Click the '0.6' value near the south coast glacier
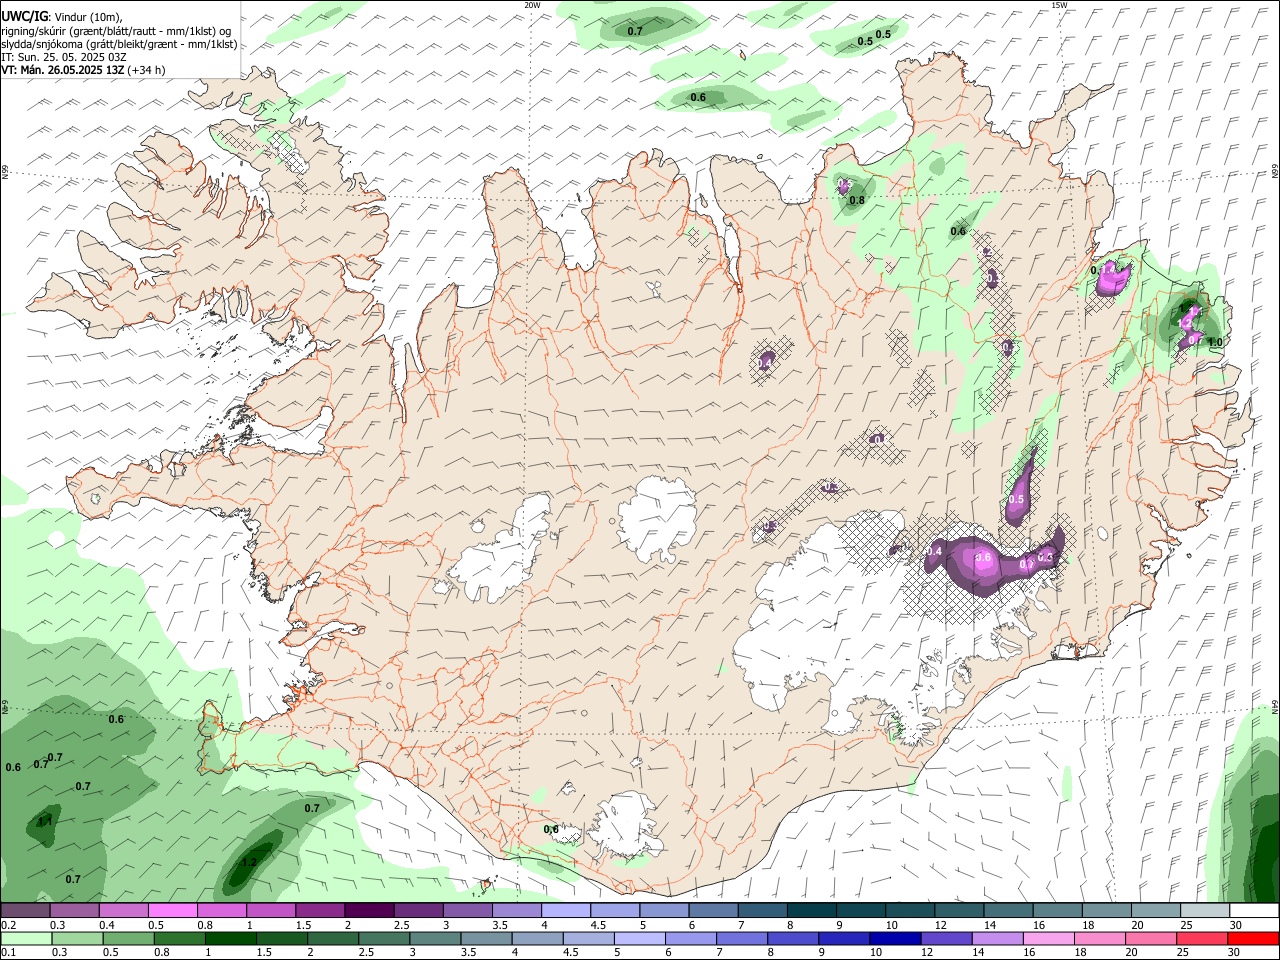This screenshot has height=960, width=1280. tap(551, 829)
